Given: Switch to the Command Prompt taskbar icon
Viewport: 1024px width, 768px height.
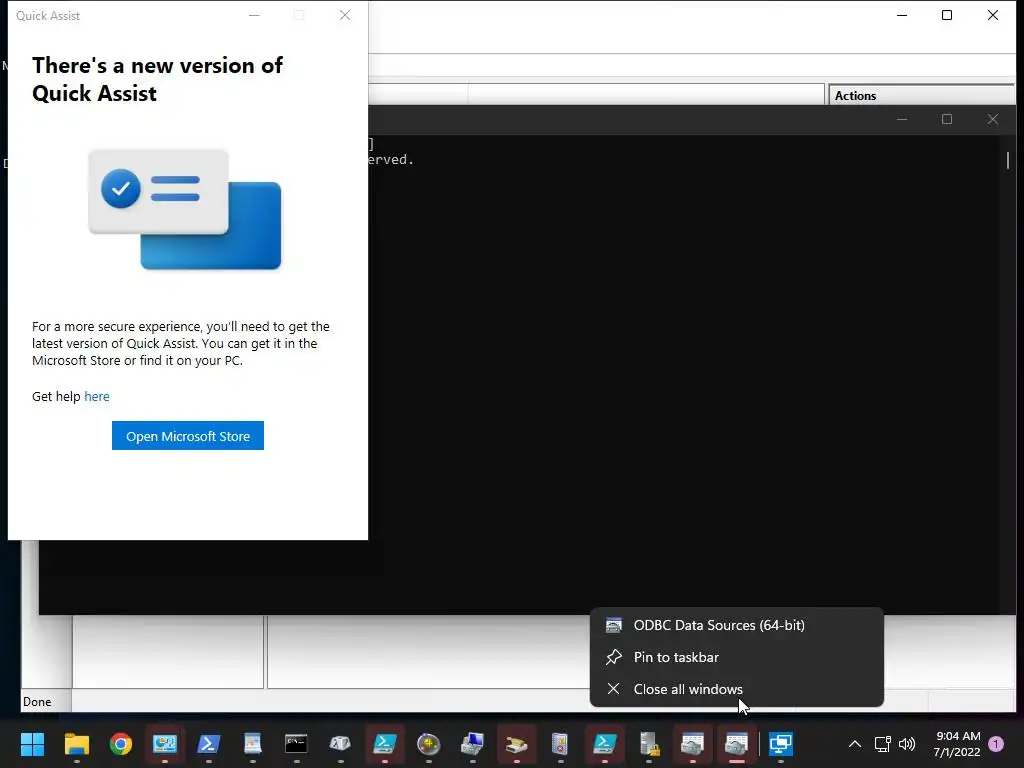Looking at the screenshot, I should click(x=296, y=744).
